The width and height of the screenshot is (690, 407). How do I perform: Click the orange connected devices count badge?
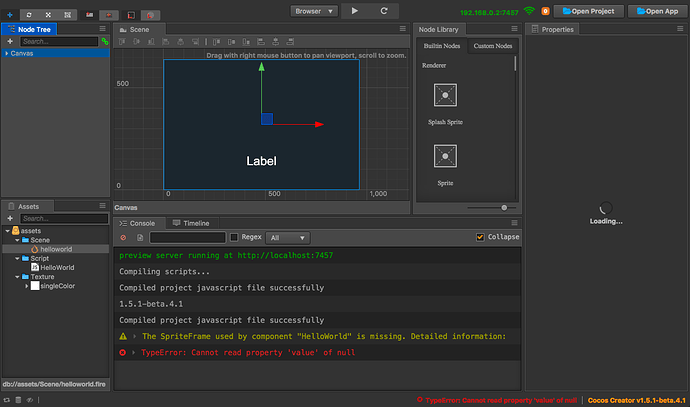point(545,11)
